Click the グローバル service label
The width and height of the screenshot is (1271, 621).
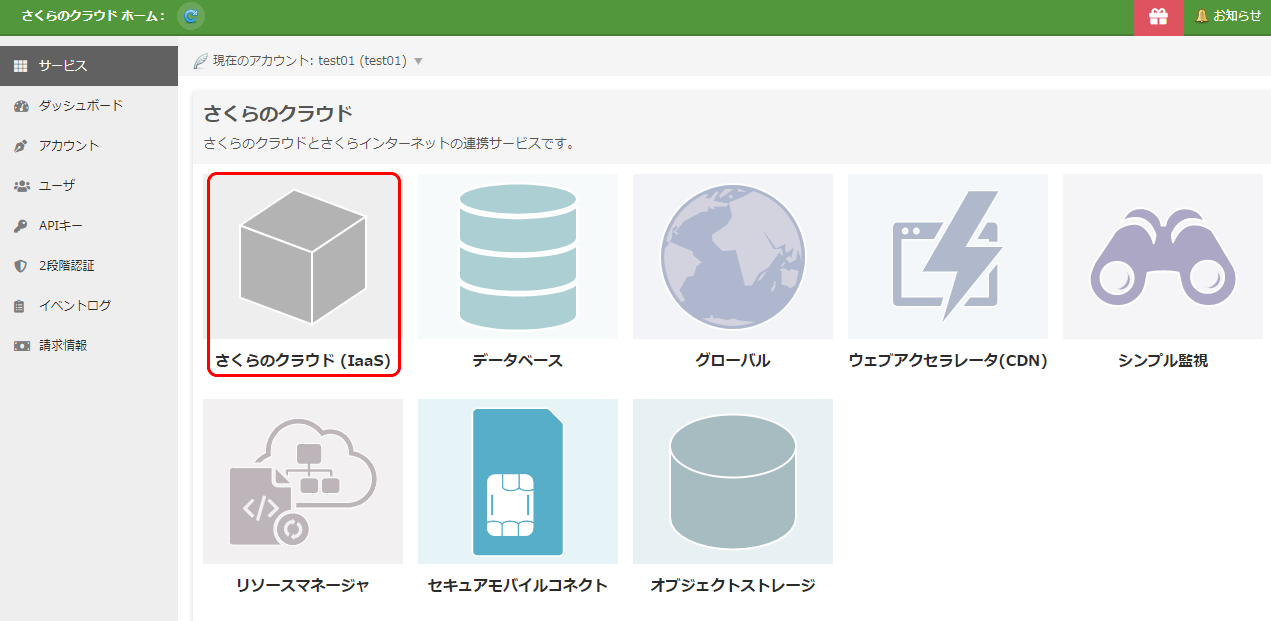733,361
